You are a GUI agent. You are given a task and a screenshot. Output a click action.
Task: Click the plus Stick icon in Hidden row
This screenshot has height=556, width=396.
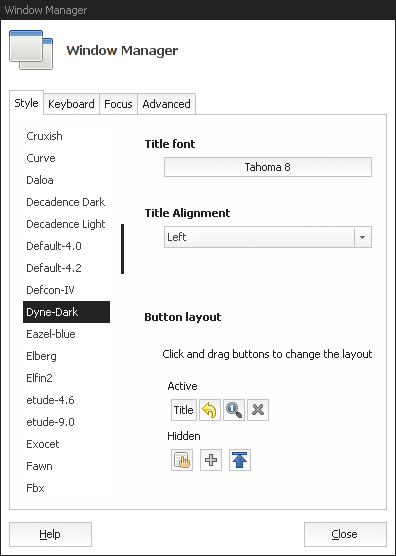211,460
